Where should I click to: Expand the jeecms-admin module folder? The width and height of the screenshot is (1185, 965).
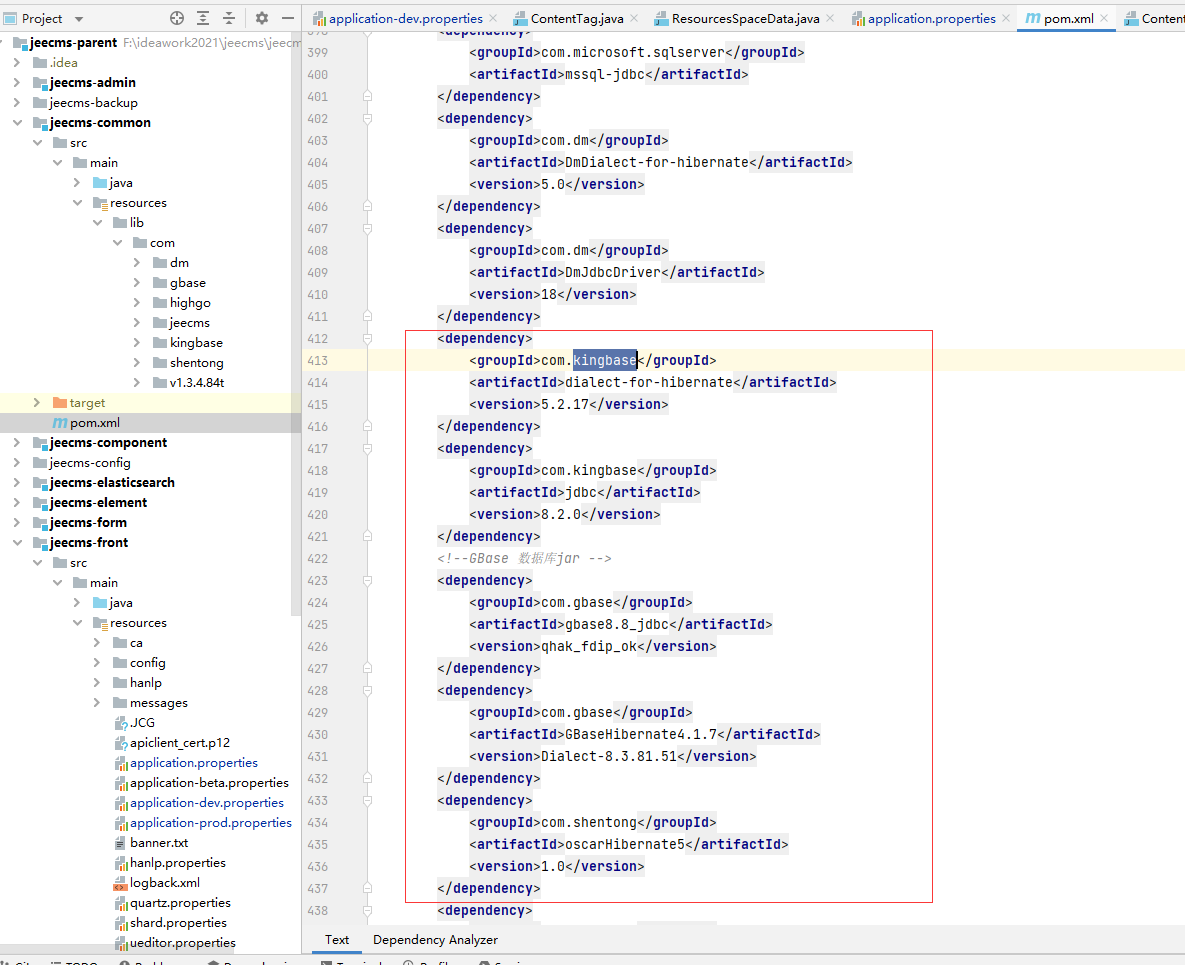click(17, 83)
